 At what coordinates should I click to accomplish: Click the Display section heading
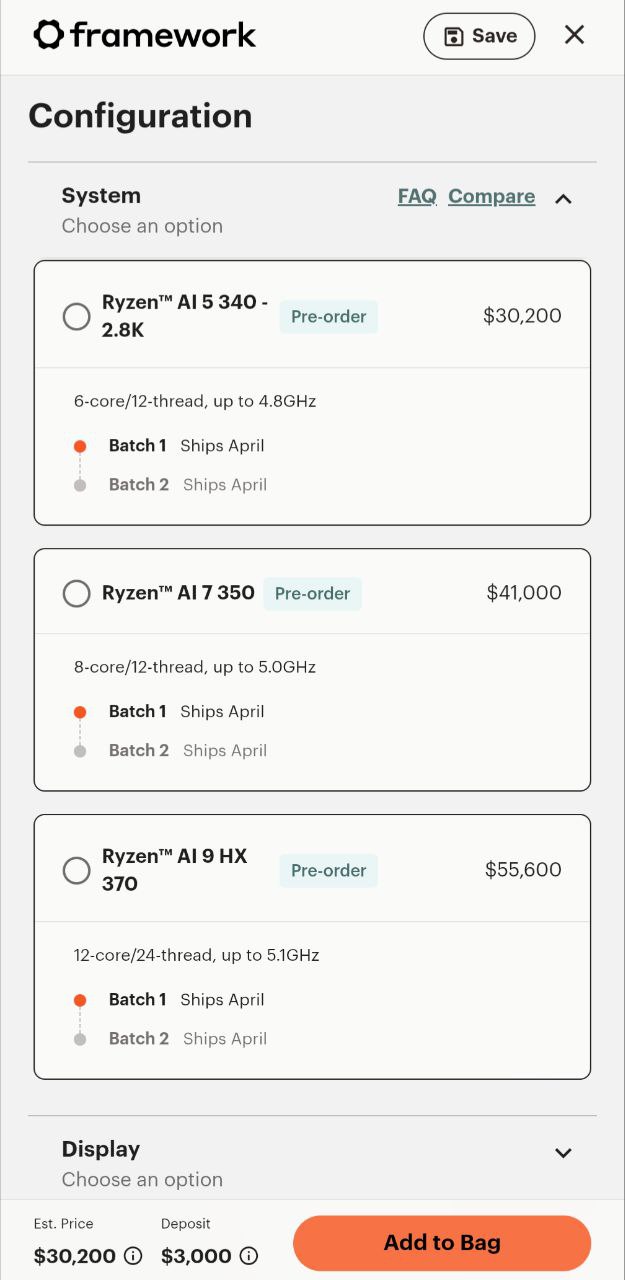click(101, 1149)
